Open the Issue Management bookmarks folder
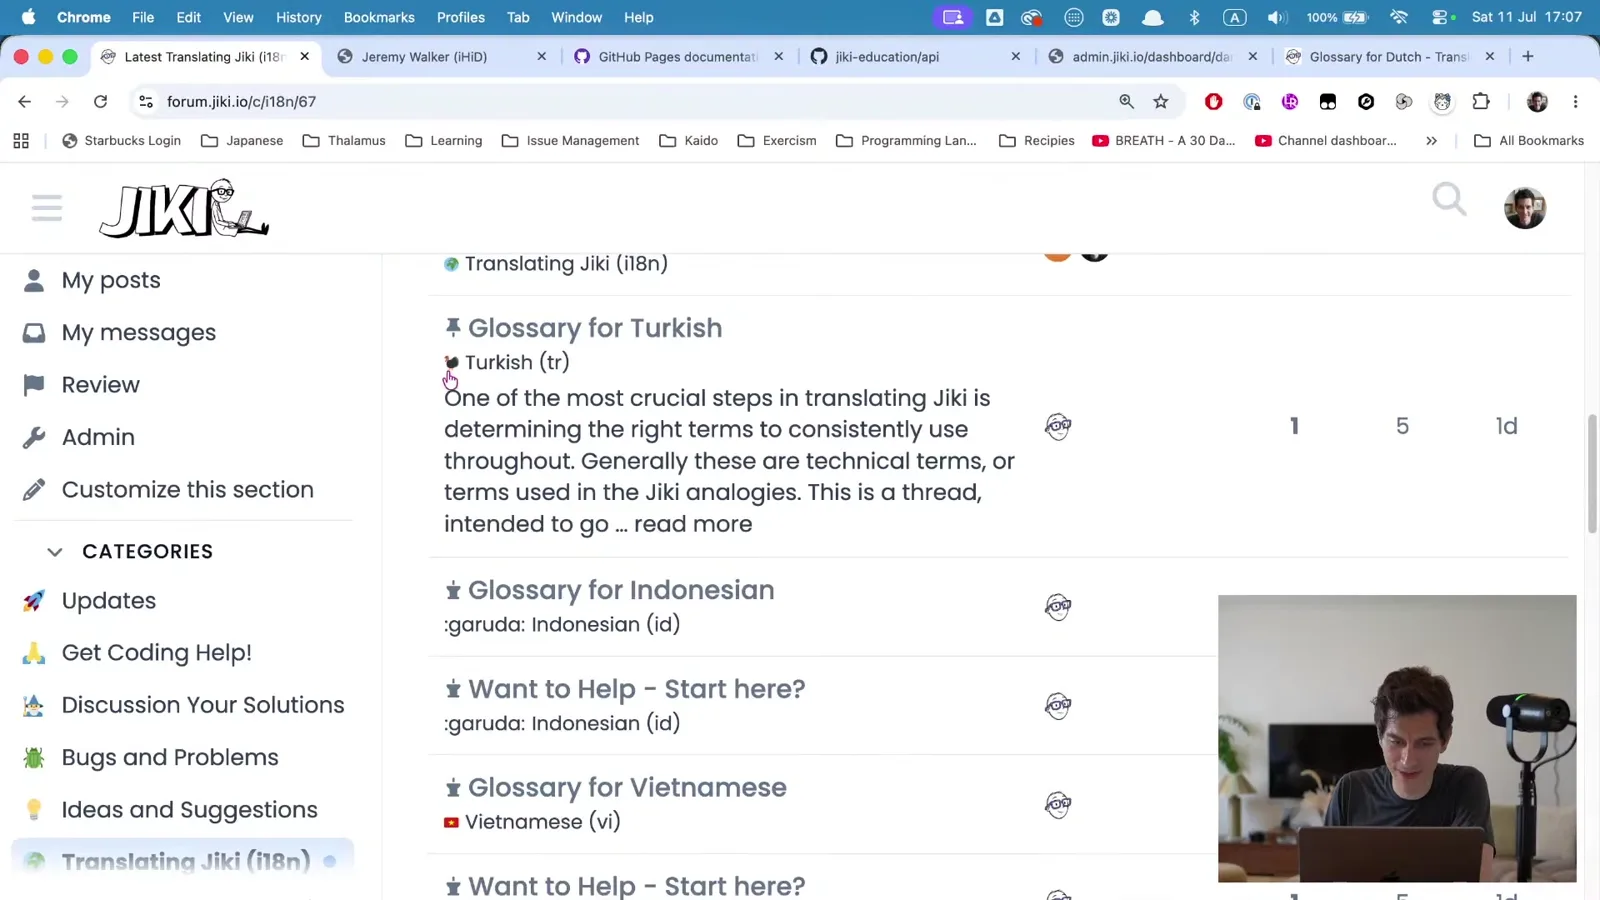 pos(570,141)
